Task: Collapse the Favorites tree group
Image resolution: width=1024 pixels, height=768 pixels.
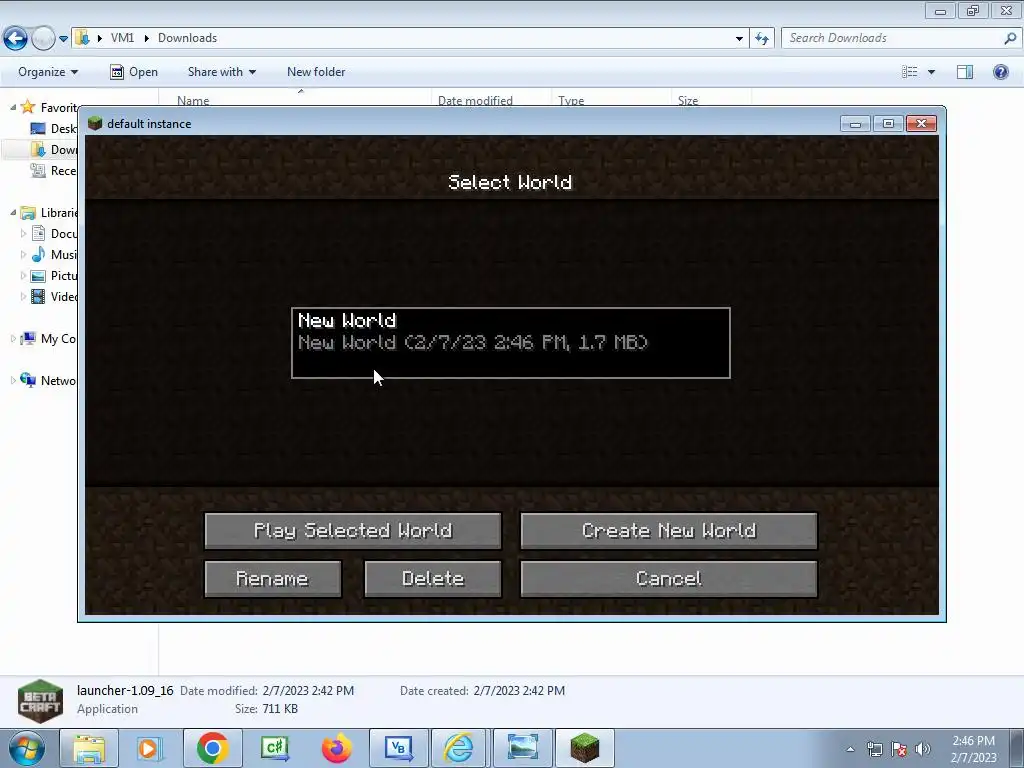Action: [13, 107]
